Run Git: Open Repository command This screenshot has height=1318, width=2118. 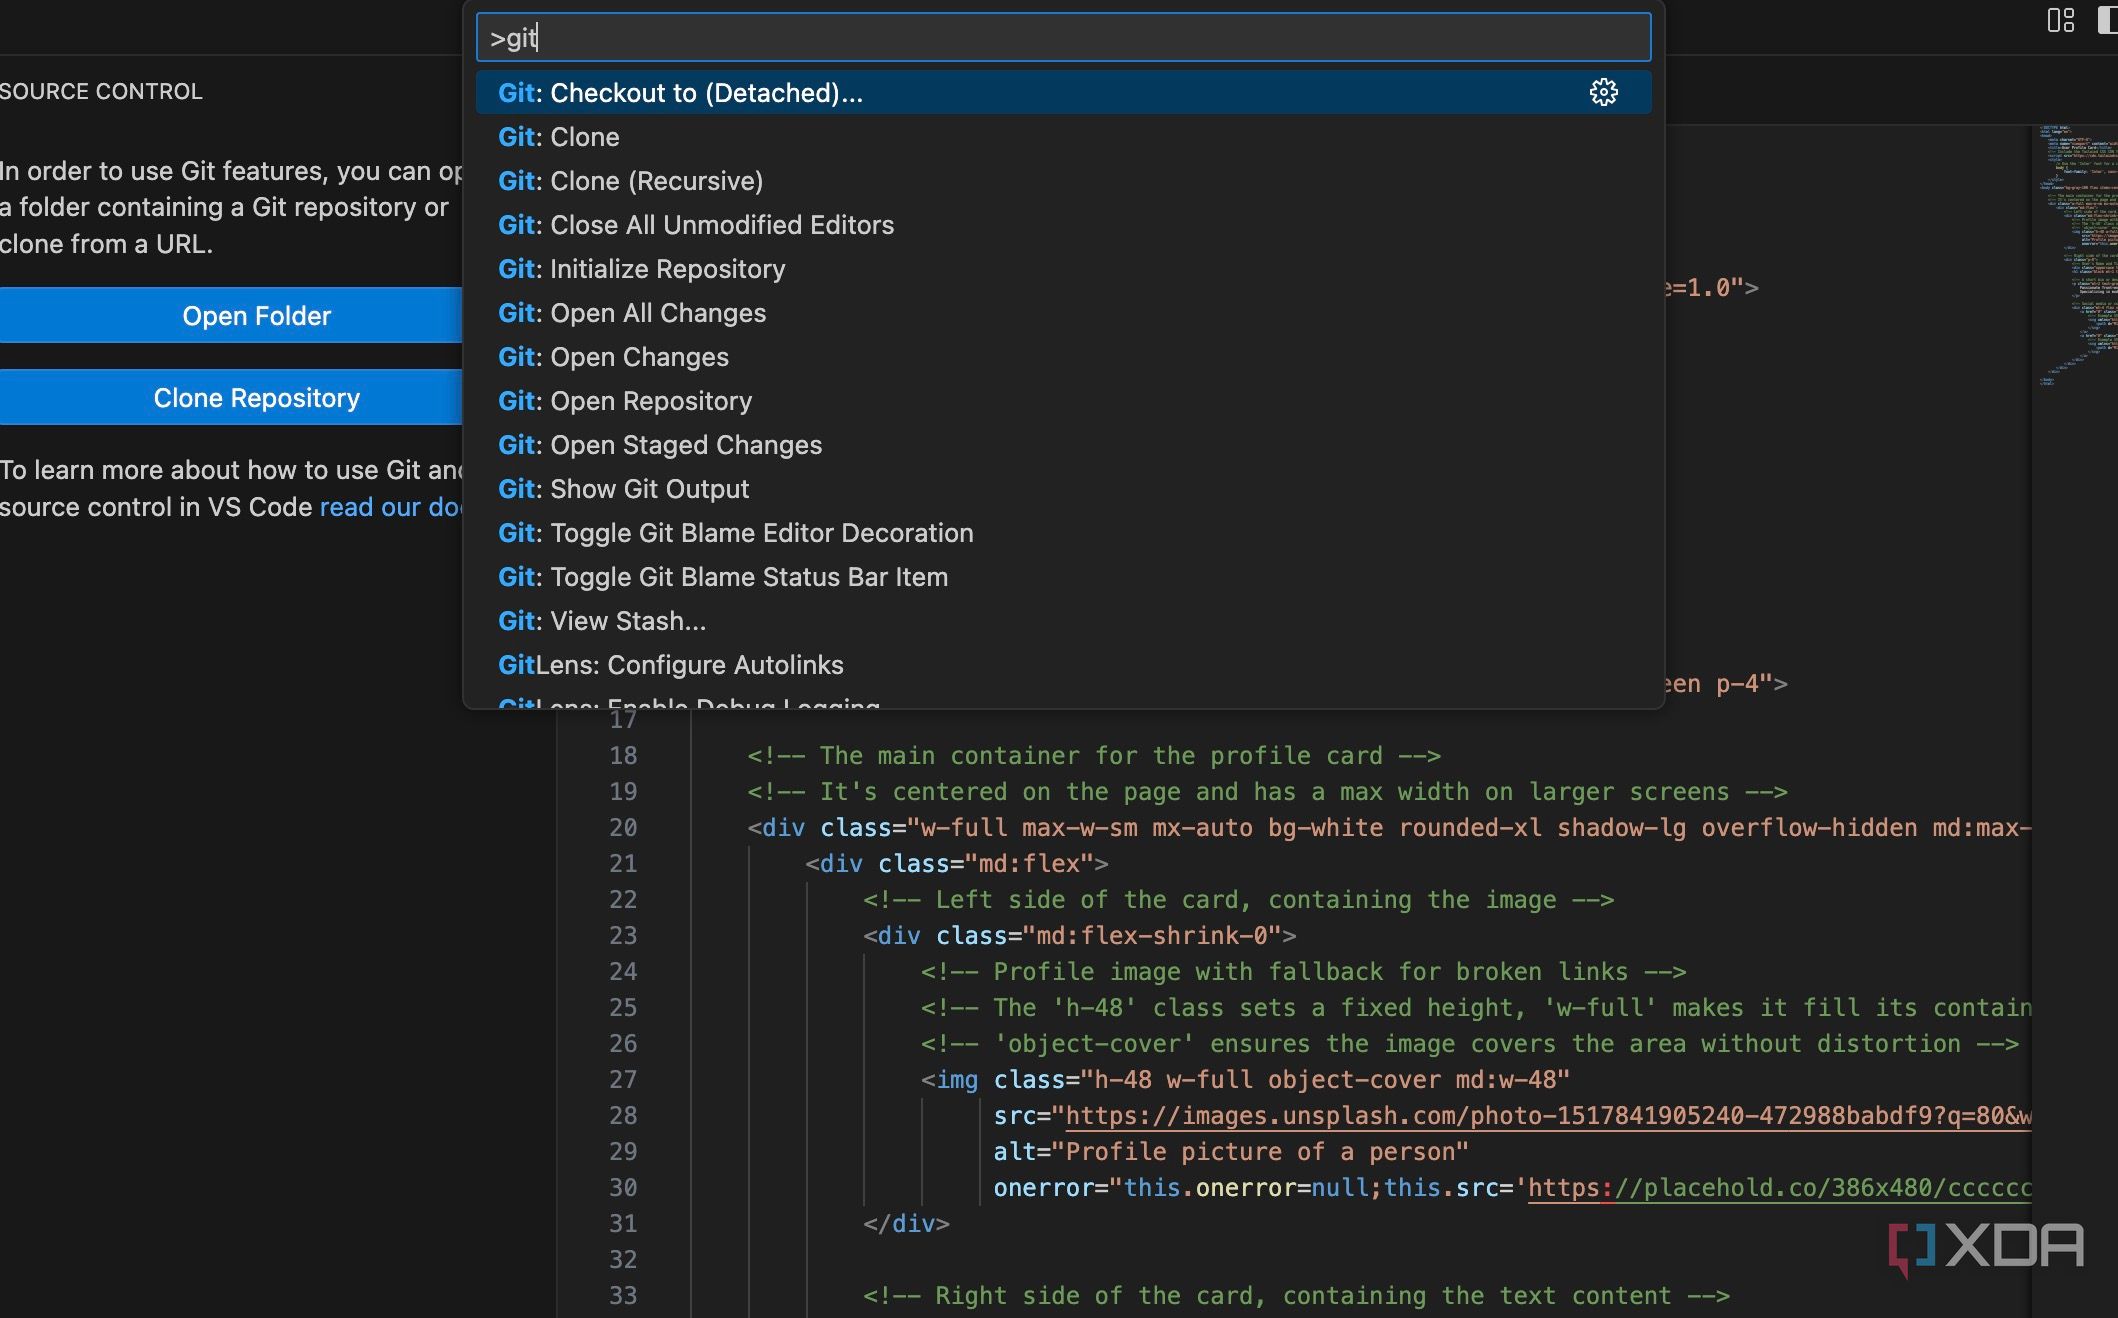pos(1063,401)
